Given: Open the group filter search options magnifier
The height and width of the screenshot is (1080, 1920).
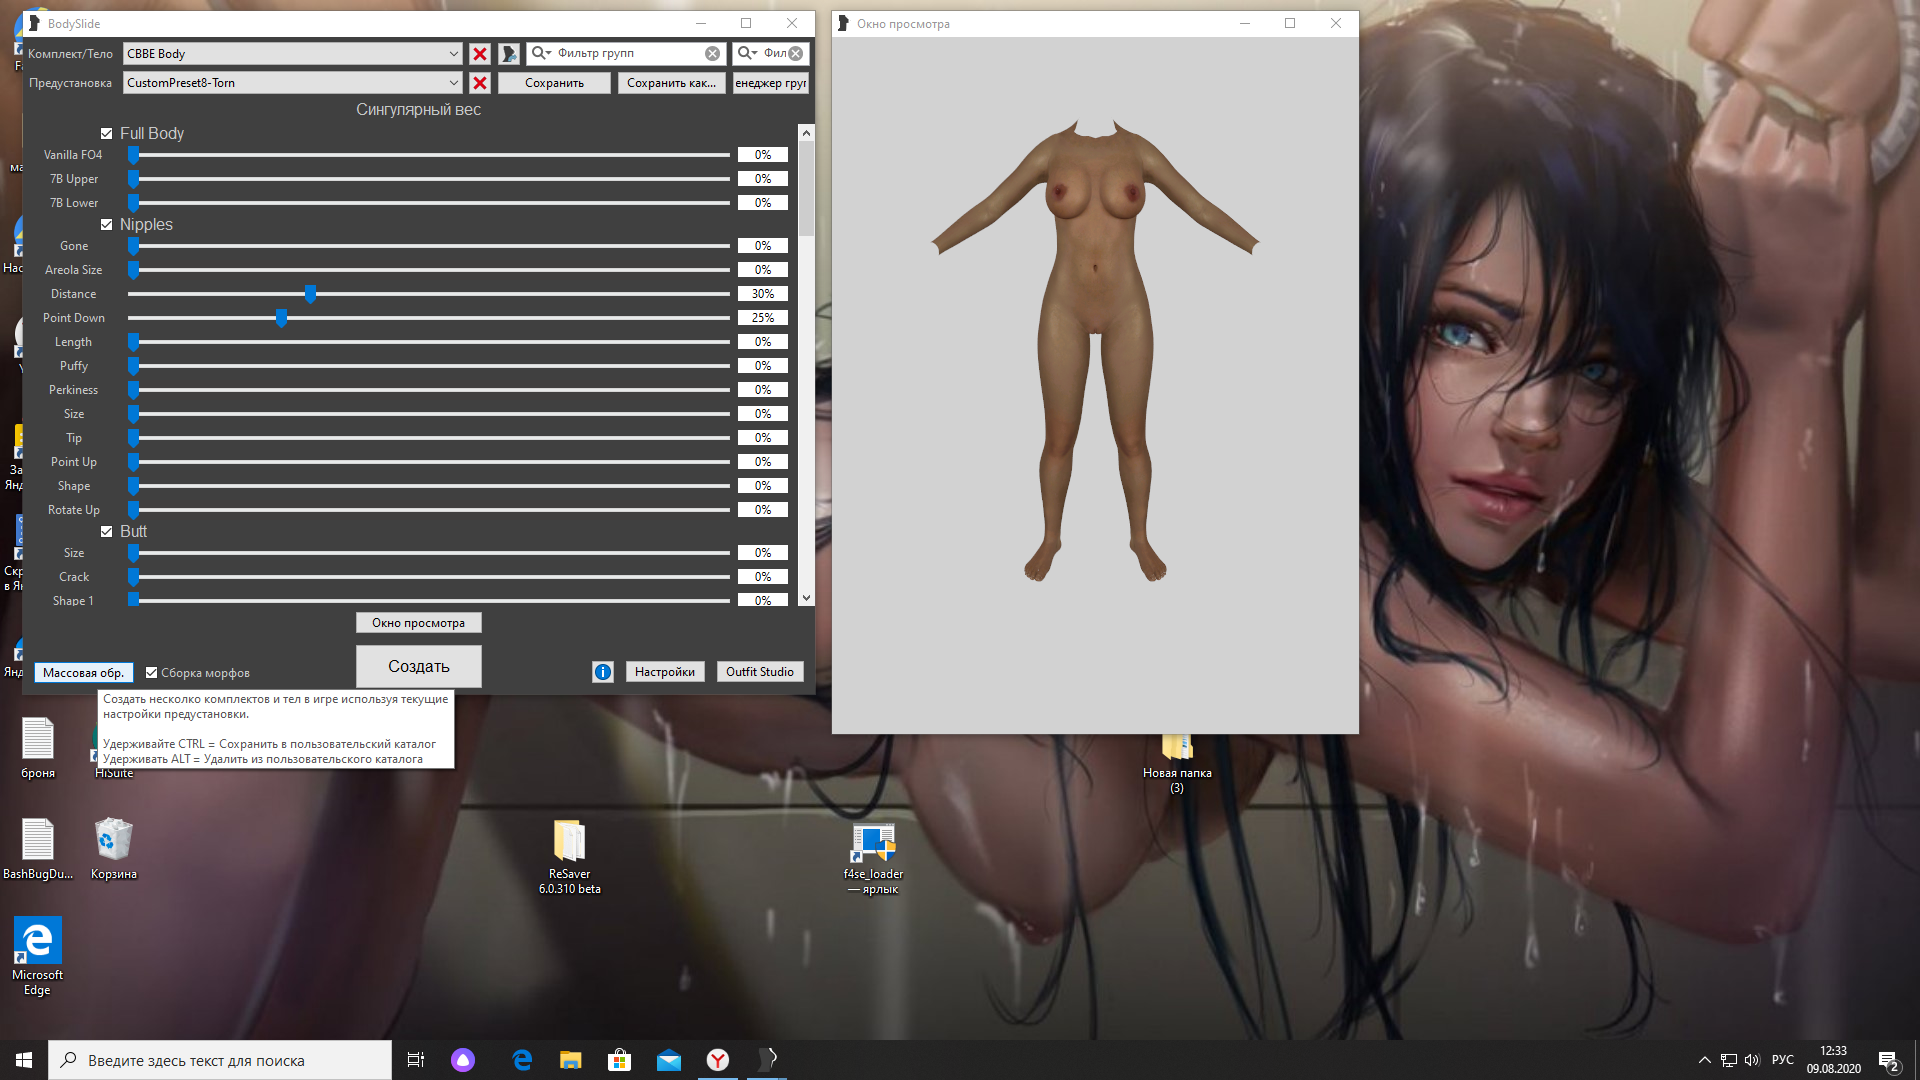Looking at the screenshot, I should tap(541, 54).
